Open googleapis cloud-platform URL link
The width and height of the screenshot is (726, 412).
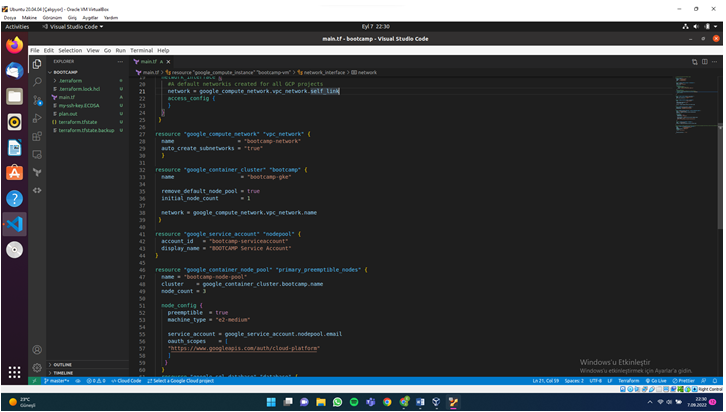click(244, 348)
